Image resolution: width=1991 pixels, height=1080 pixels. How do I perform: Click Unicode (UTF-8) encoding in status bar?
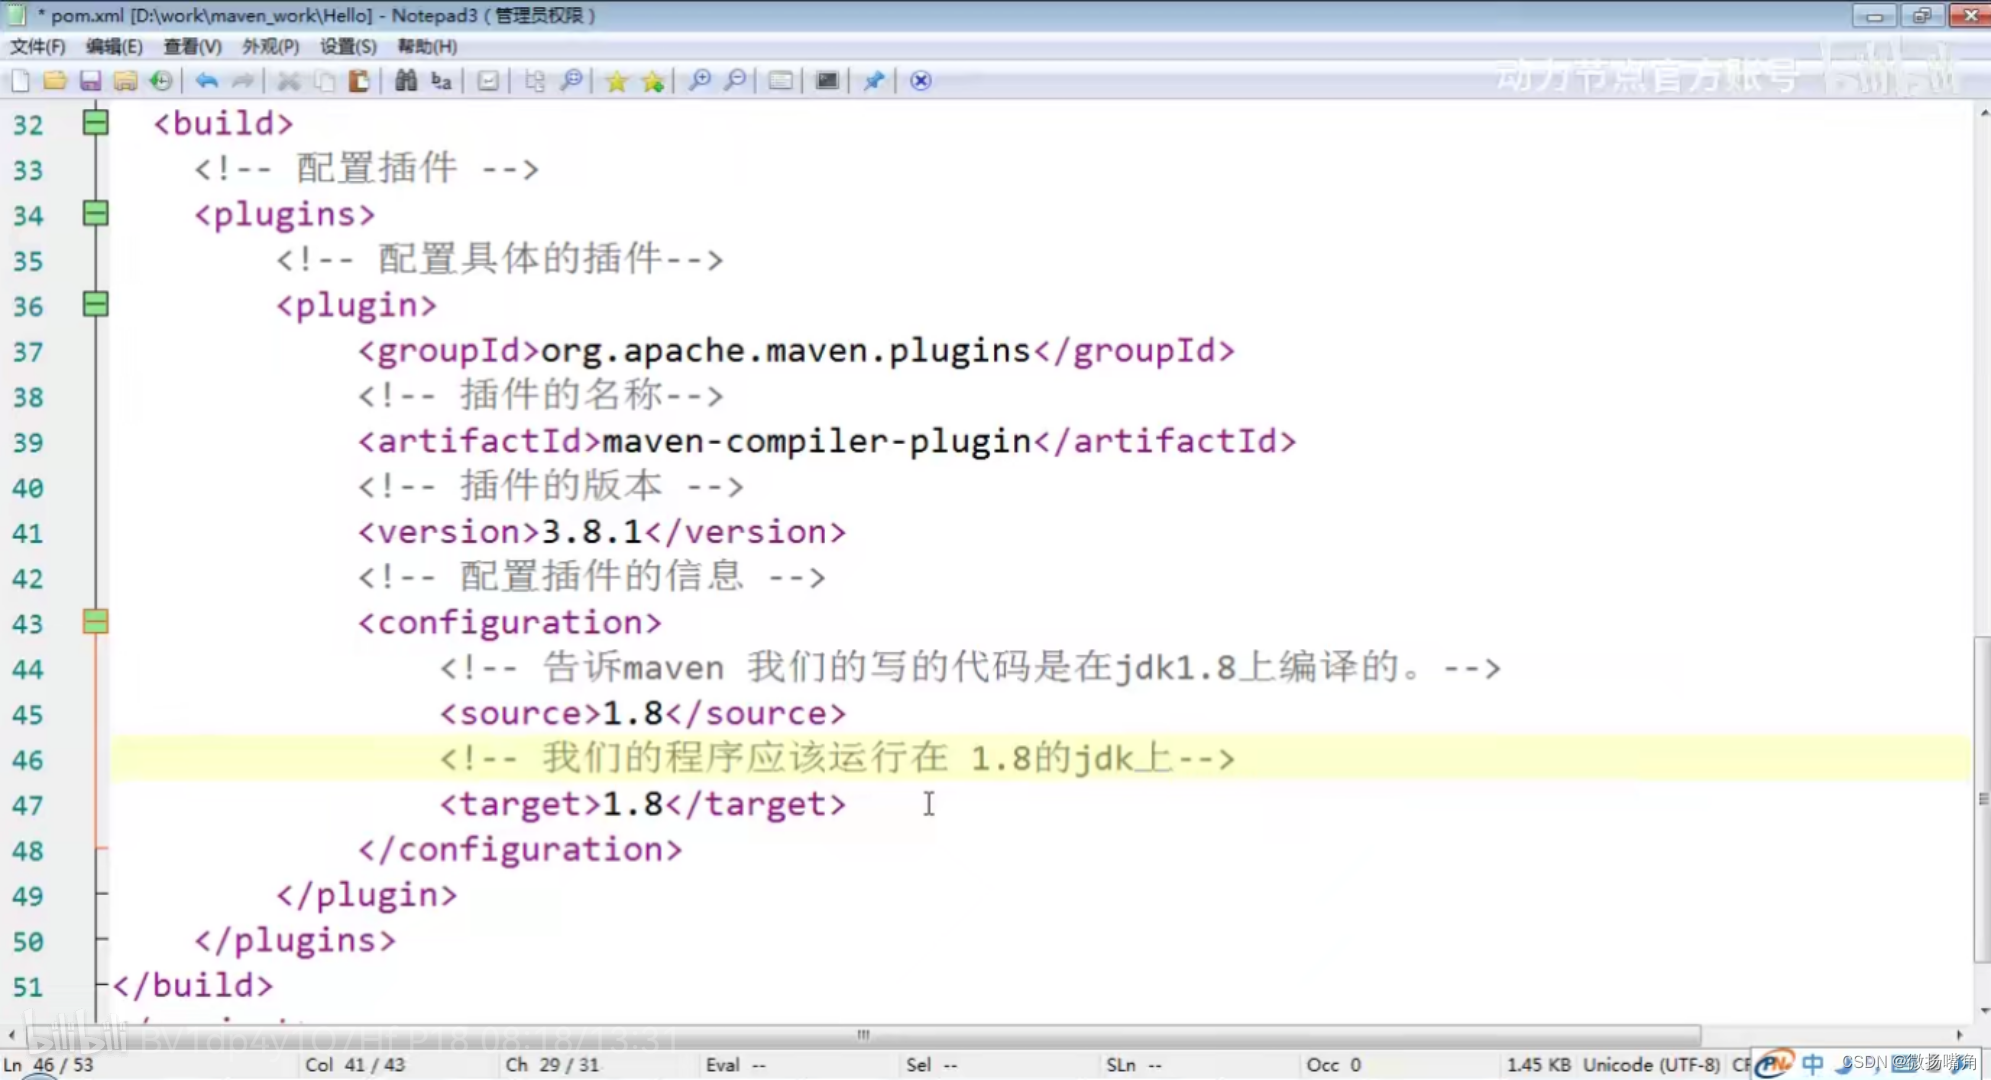pyautogui.click(x=1651, y=1065)
